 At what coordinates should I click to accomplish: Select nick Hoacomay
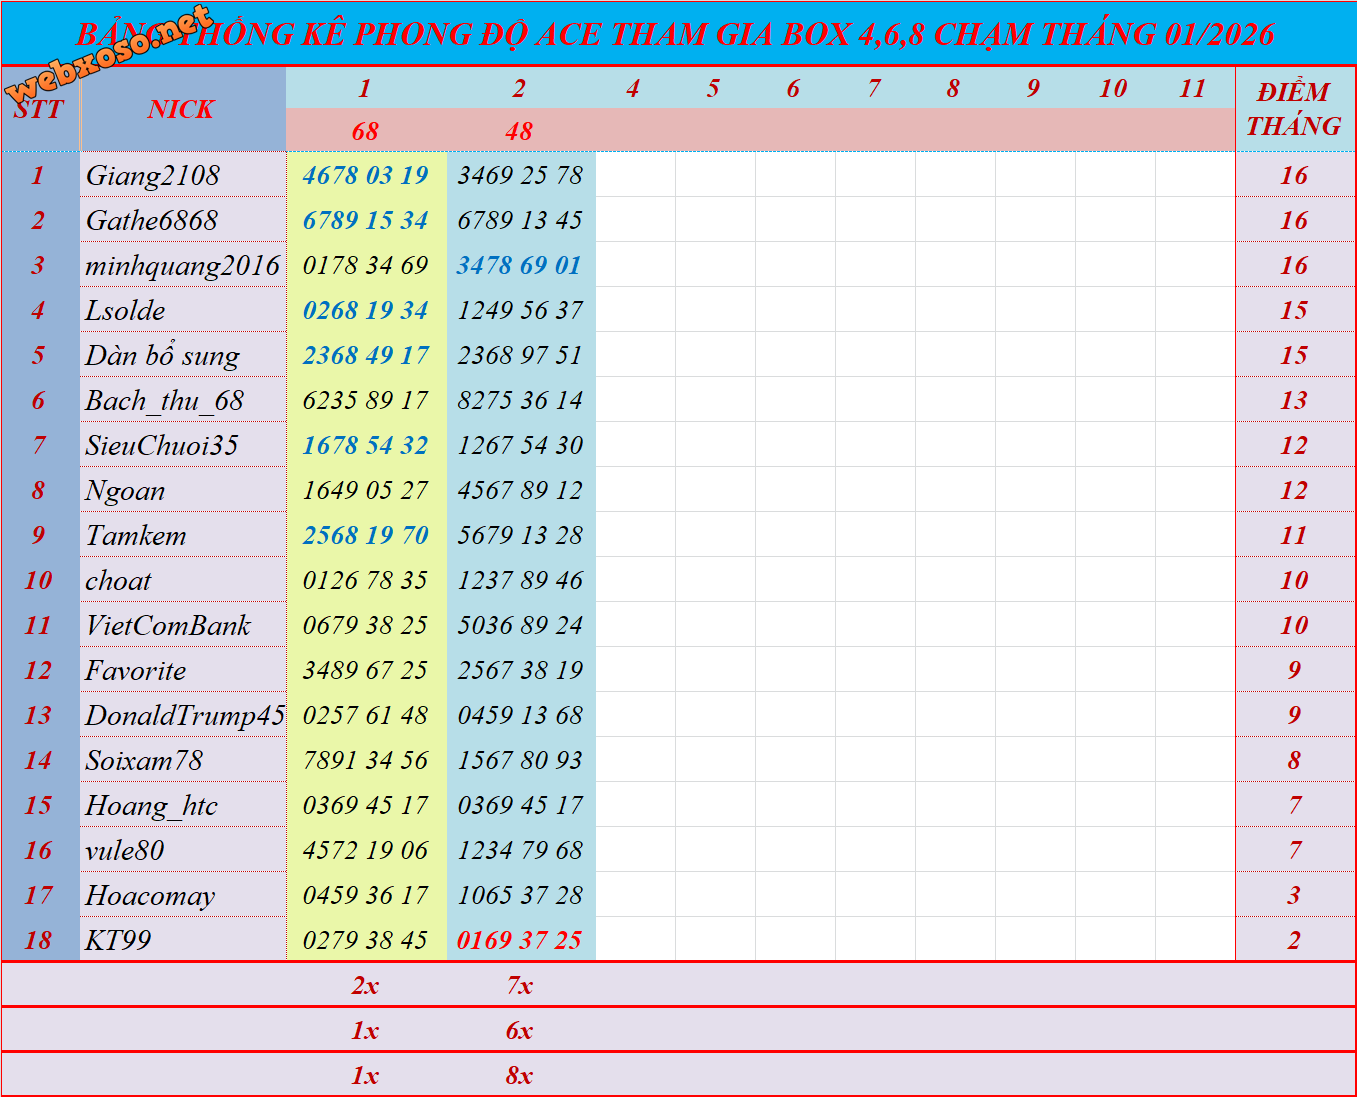coord(150,895)
